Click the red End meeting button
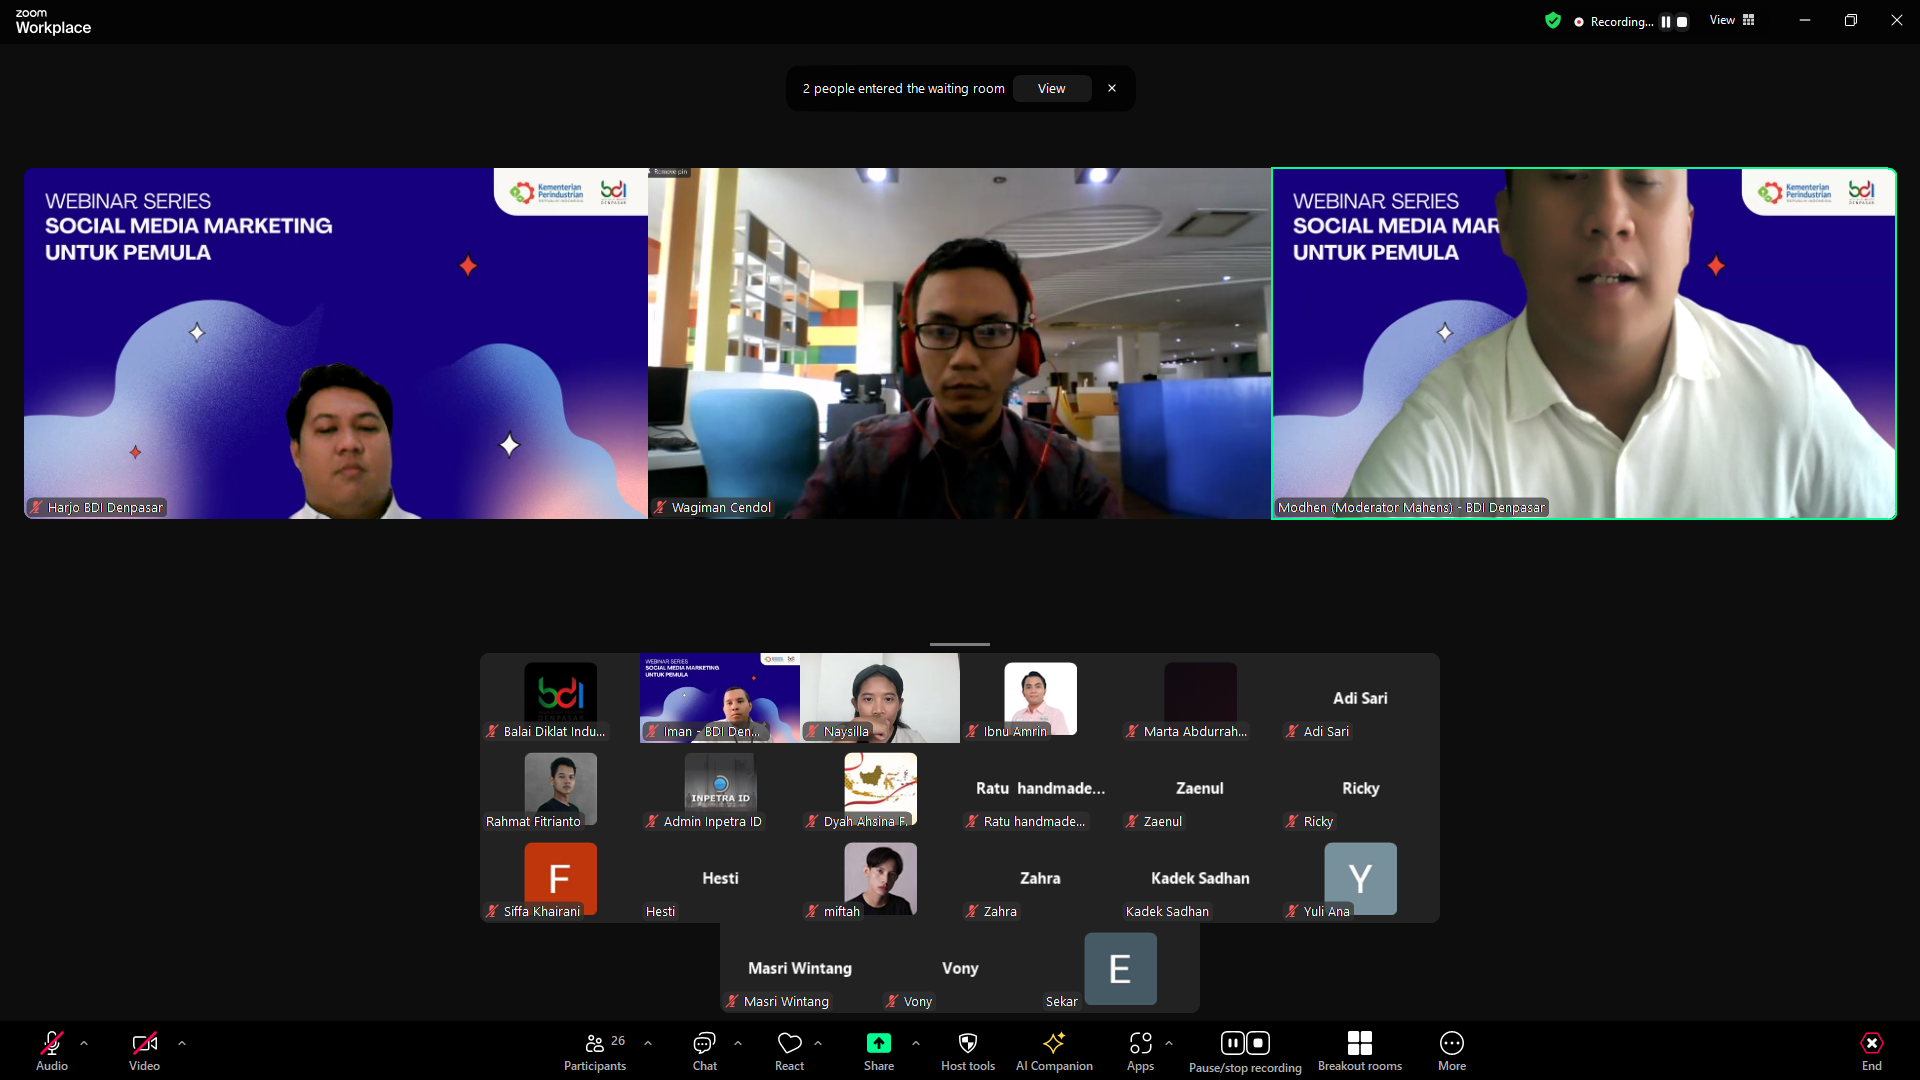Screen dimensions: 1920x1080 (1872, 1050)
